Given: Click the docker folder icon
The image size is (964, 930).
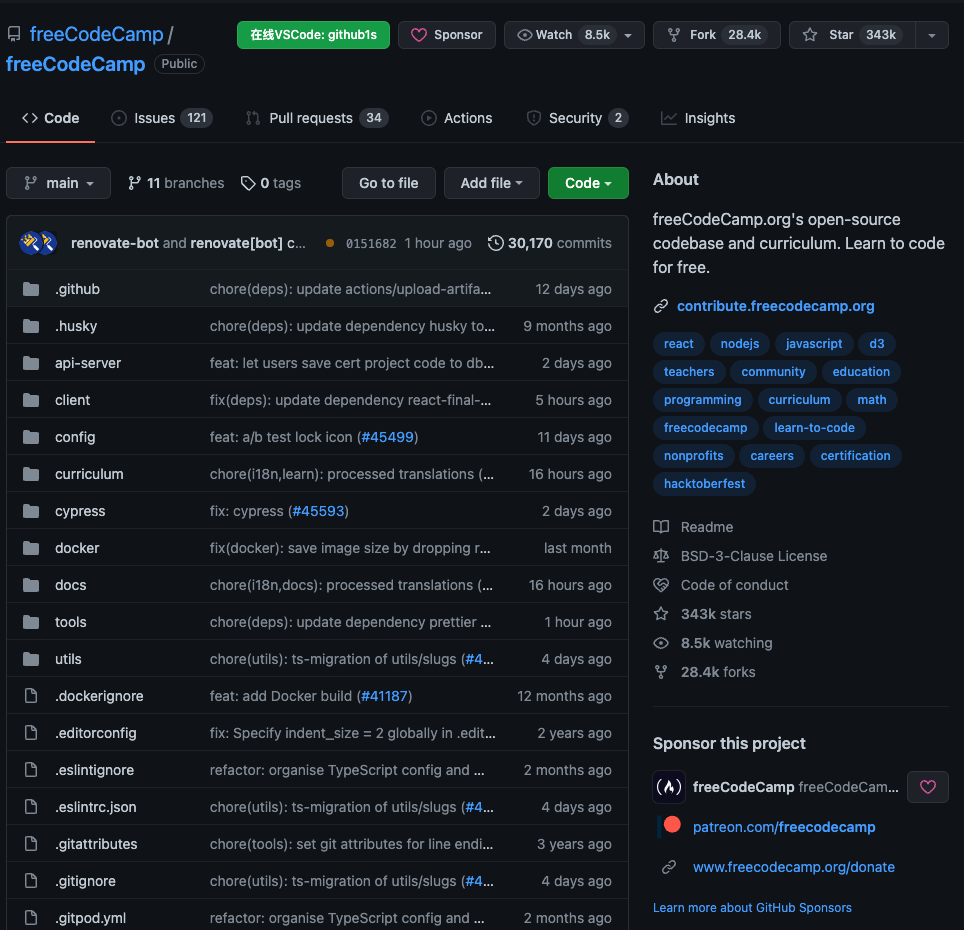Looking at the screenshot, I should pos(31,548).
